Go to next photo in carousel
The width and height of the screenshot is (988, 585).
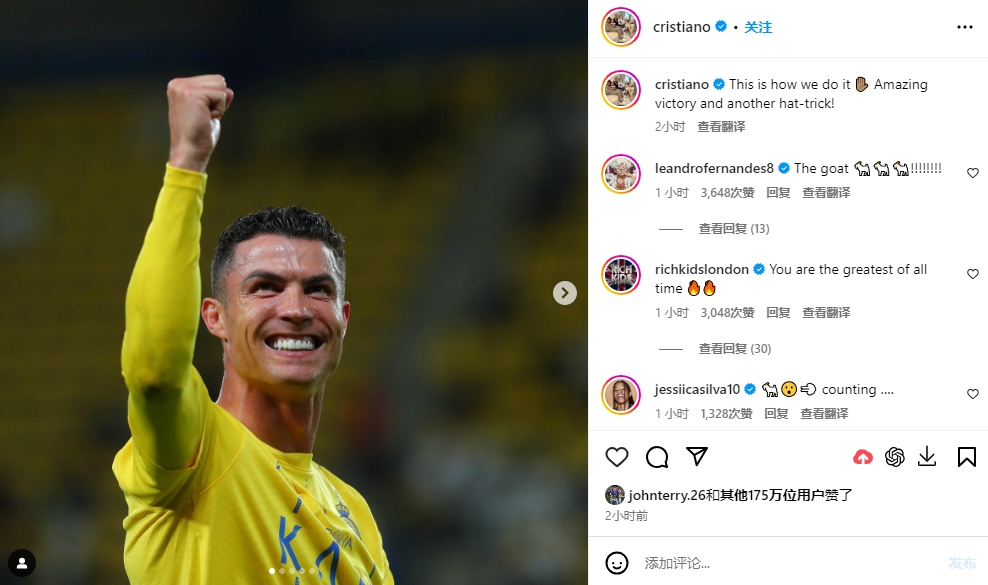(565, 292)
